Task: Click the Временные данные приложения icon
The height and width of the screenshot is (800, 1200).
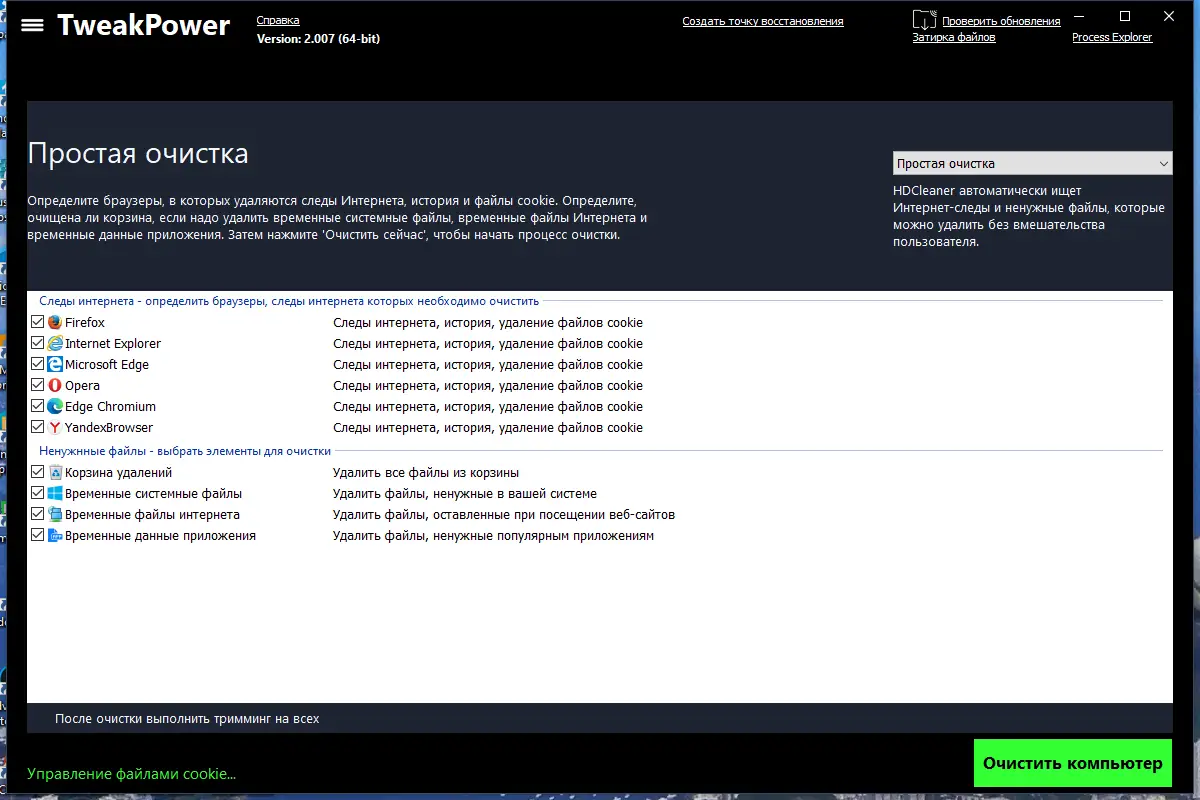Action: (x=56, y=536)
